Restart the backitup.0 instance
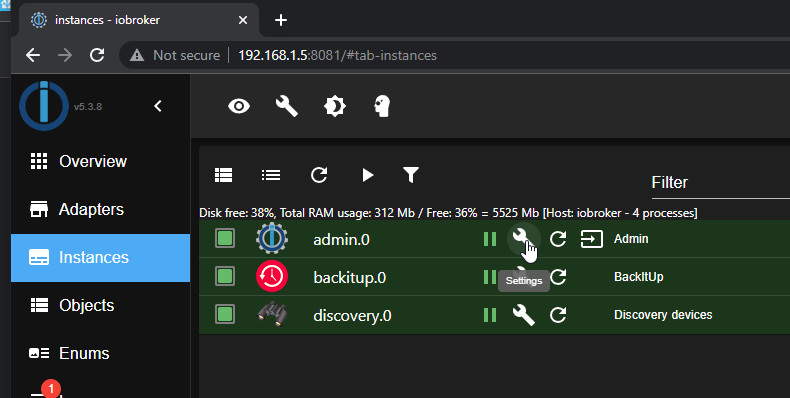The image size is (790, 398). pyautogui.click(x=558, y=277)
